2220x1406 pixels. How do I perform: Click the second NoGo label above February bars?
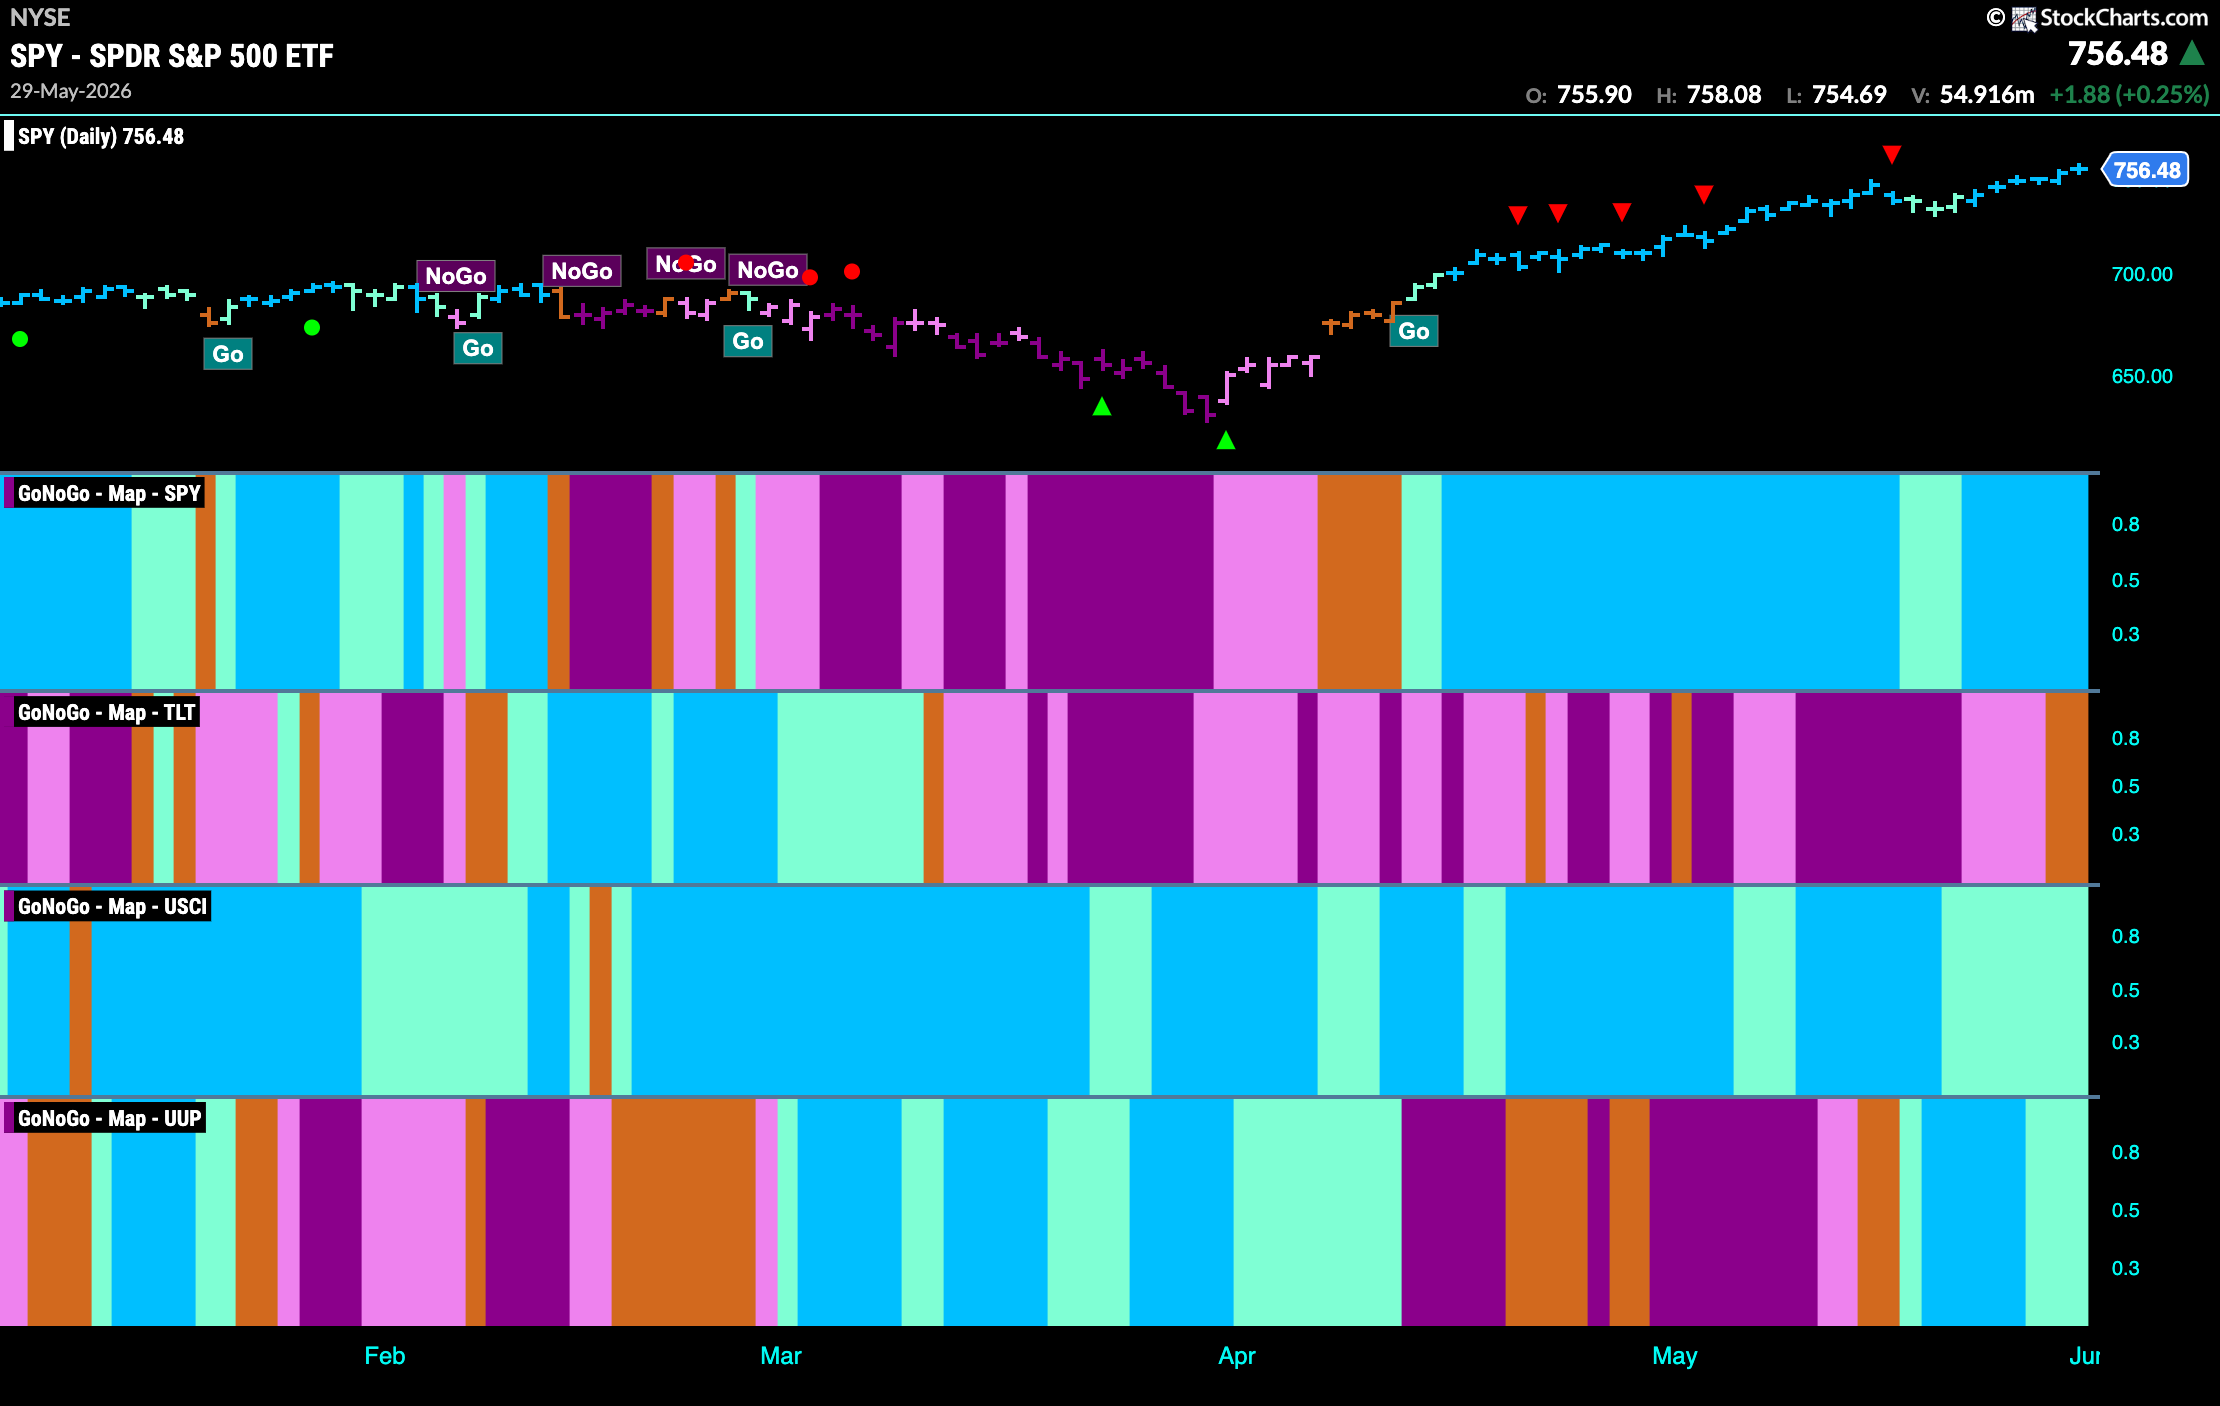click(581, 271)
